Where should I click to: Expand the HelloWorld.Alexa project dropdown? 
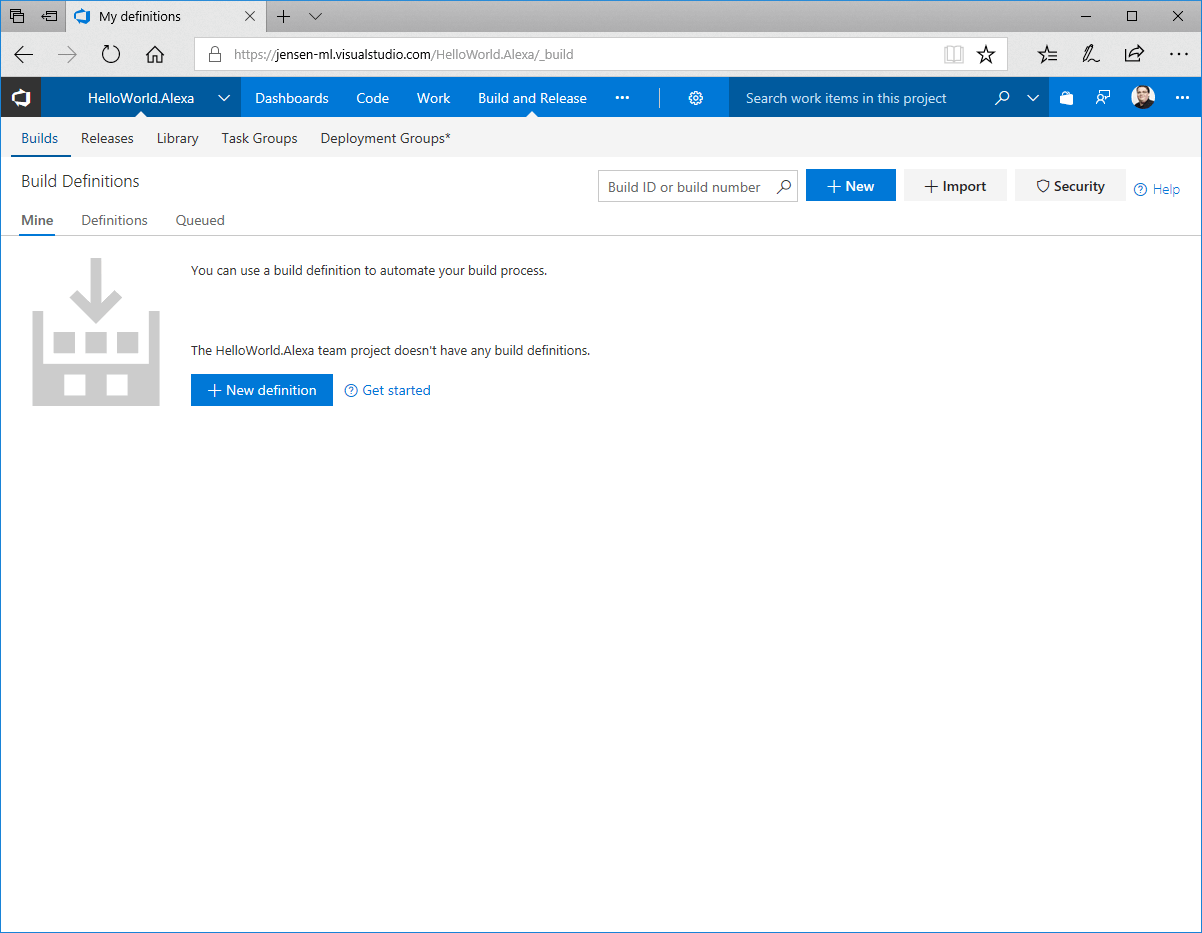(224, 98)
